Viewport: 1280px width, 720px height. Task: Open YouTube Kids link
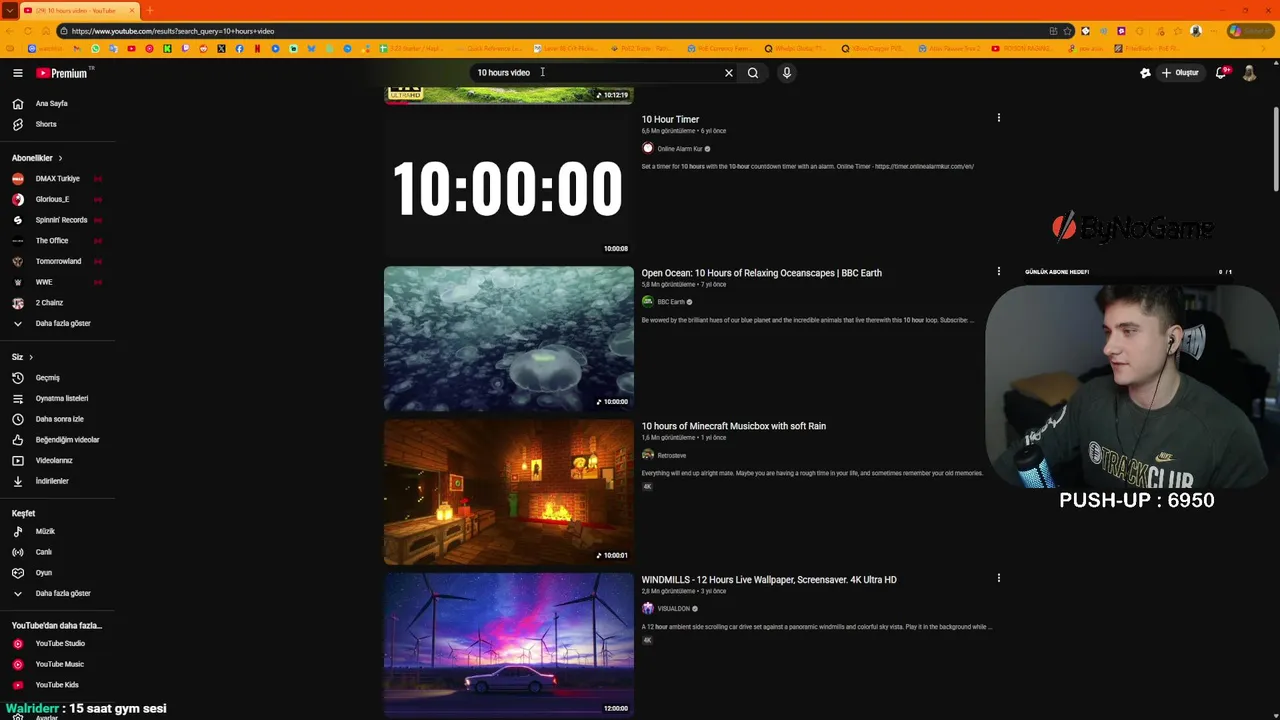coord(57,685)
